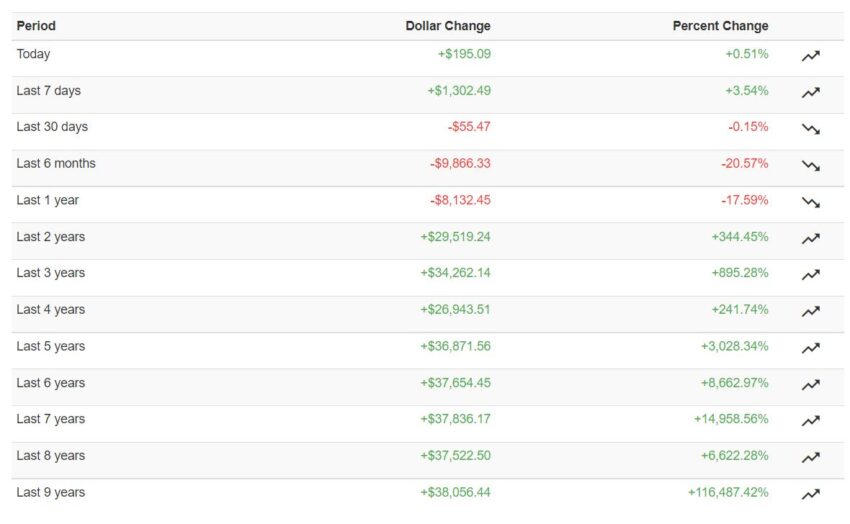Click the upward trend icon for Last 5 years

810,348
